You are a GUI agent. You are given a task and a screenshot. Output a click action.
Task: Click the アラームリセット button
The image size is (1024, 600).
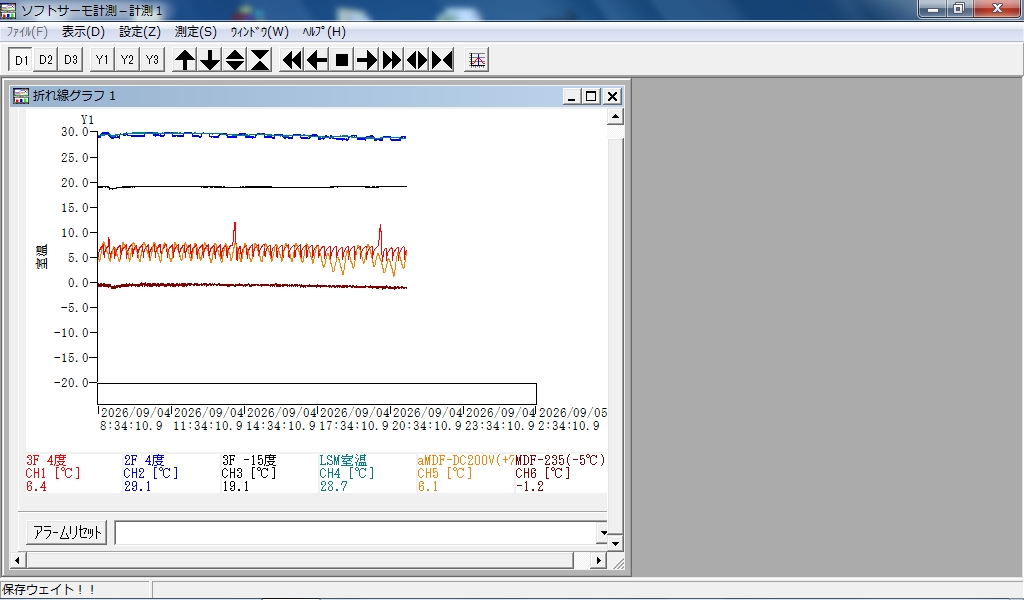pos(67,532)
